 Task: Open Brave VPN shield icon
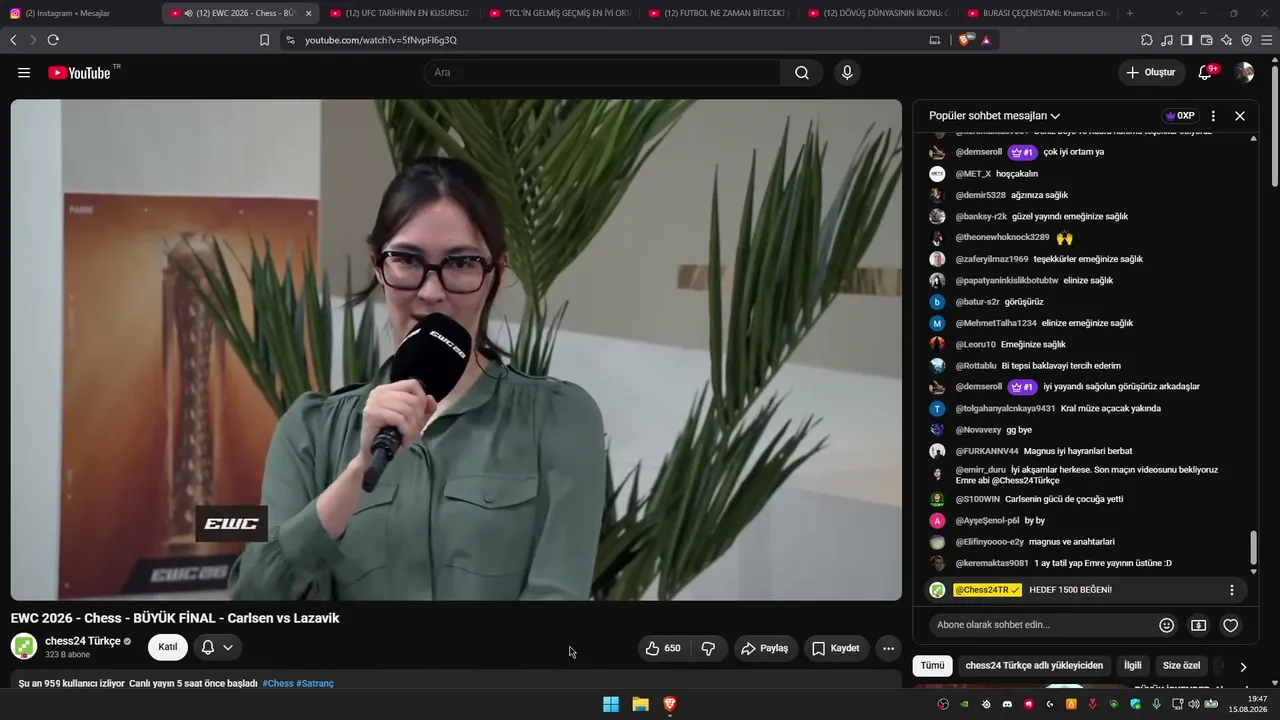1247,40
